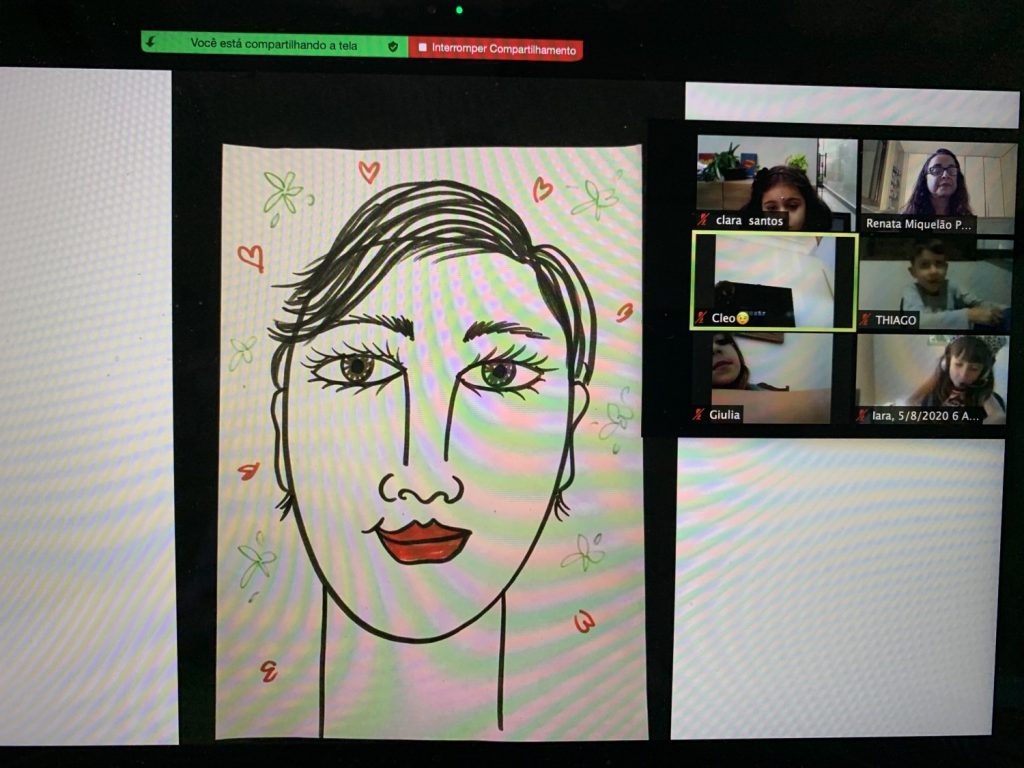Select THIAGO video thumbnail
Image resolution: width=1024 pixels, height=768 pixels.
point(936,283)
